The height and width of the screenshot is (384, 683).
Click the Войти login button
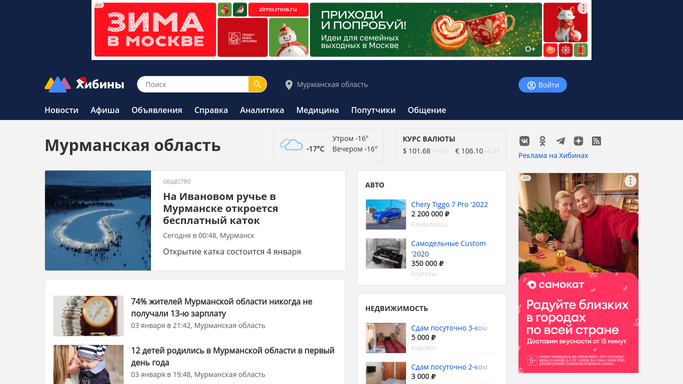coord(542,85)
